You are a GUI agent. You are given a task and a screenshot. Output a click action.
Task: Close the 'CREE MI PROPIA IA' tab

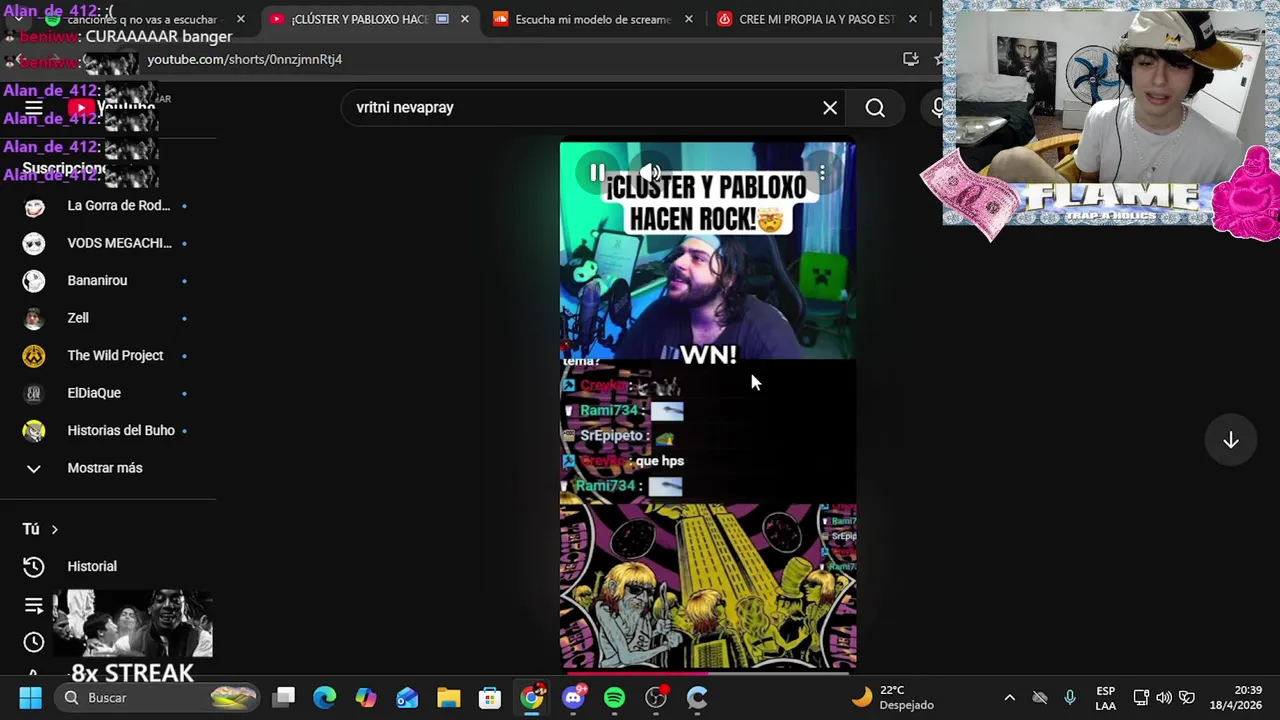coord(912,19)
